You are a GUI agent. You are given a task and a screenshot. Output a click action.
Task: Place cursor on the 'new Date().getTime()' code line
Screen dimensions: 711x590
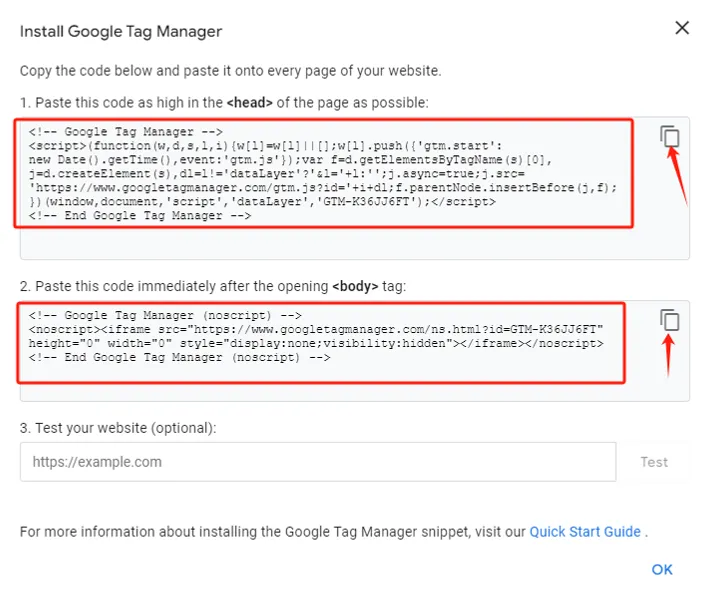pyautogui.click(x=290, y=160)
